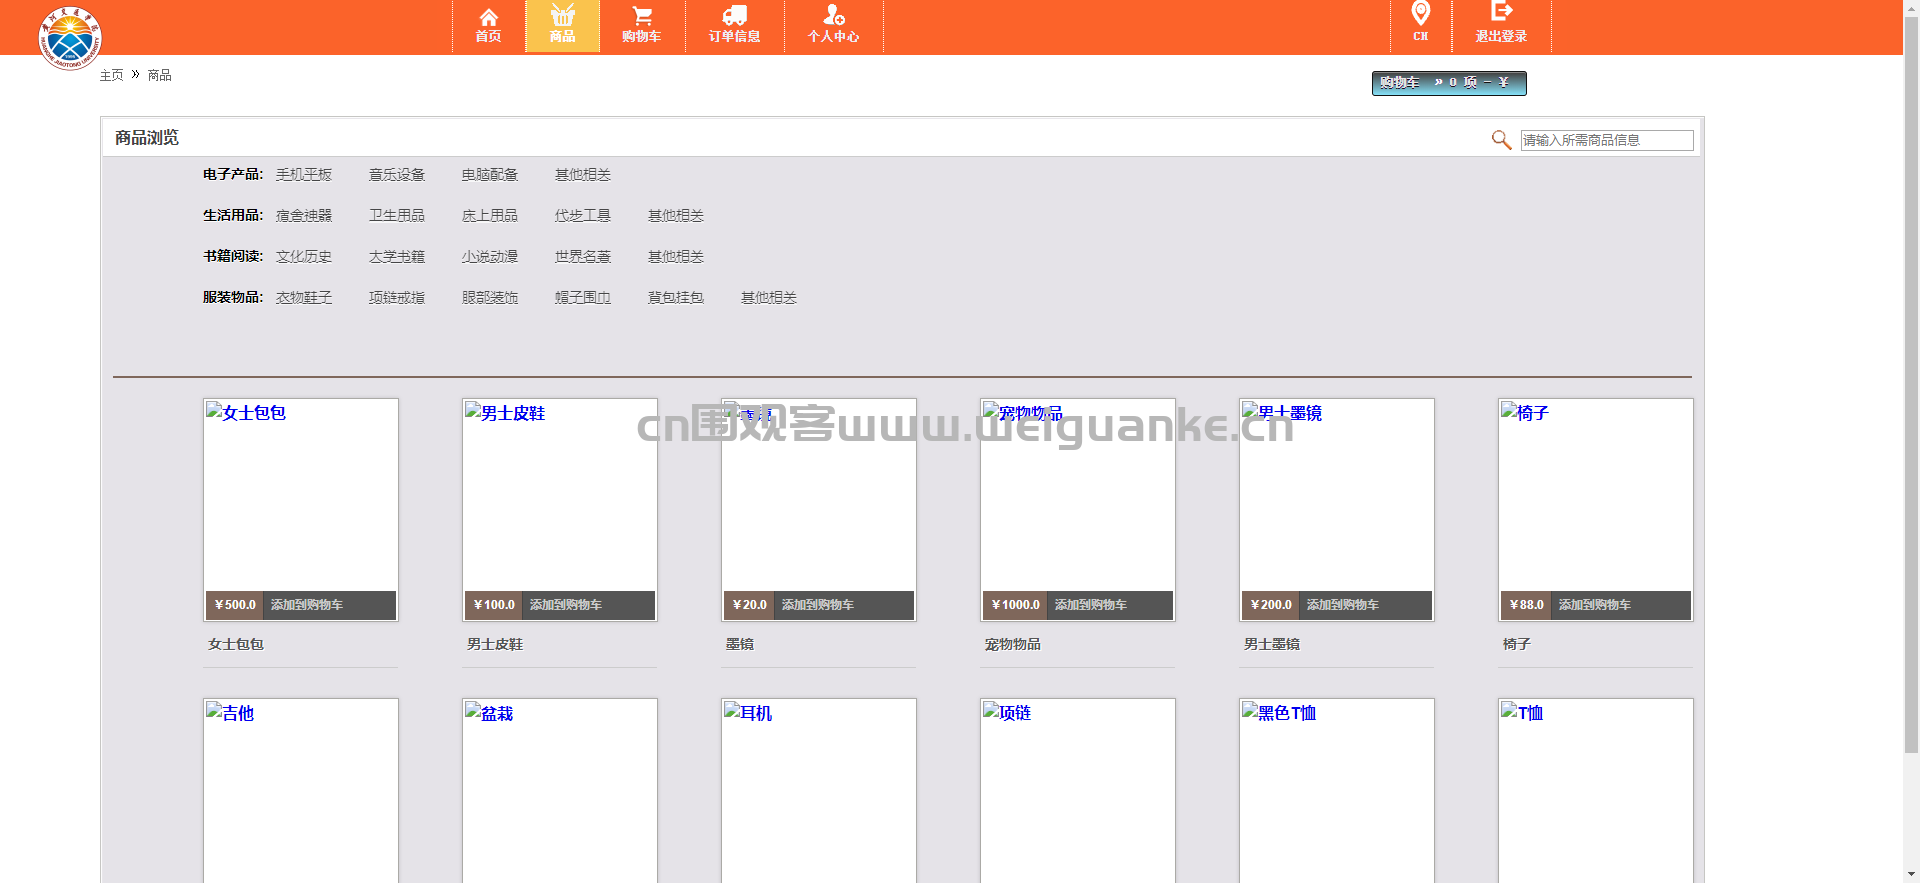1920x883 pixels.
Task: Select 背包挂包 category
Action: [x=676, y=297]
